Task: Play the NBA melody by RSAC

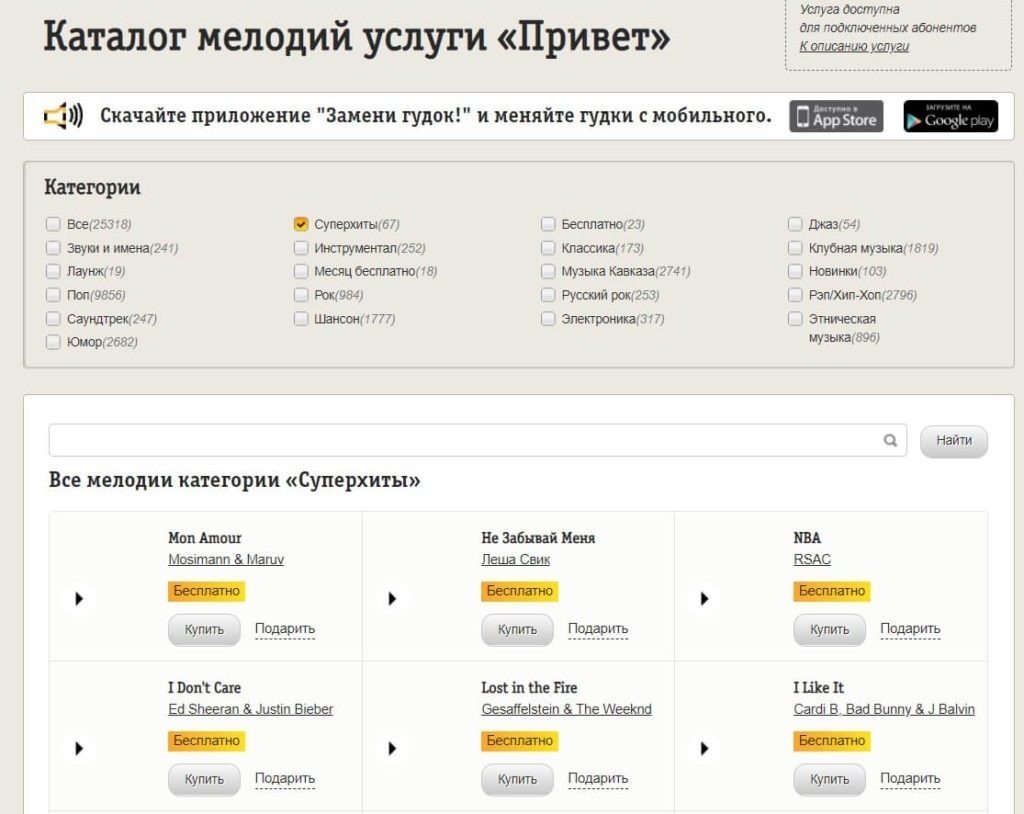Action: (704, 599)
